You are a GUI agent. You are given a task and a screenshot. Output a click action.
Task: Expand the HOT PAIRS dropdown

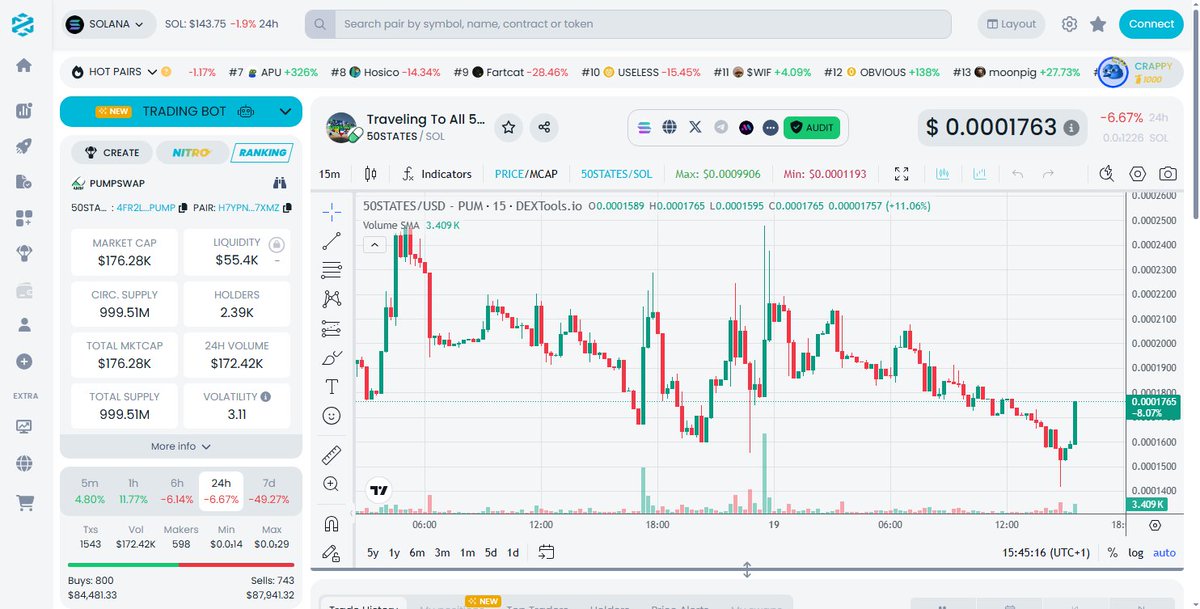(152, 72)
